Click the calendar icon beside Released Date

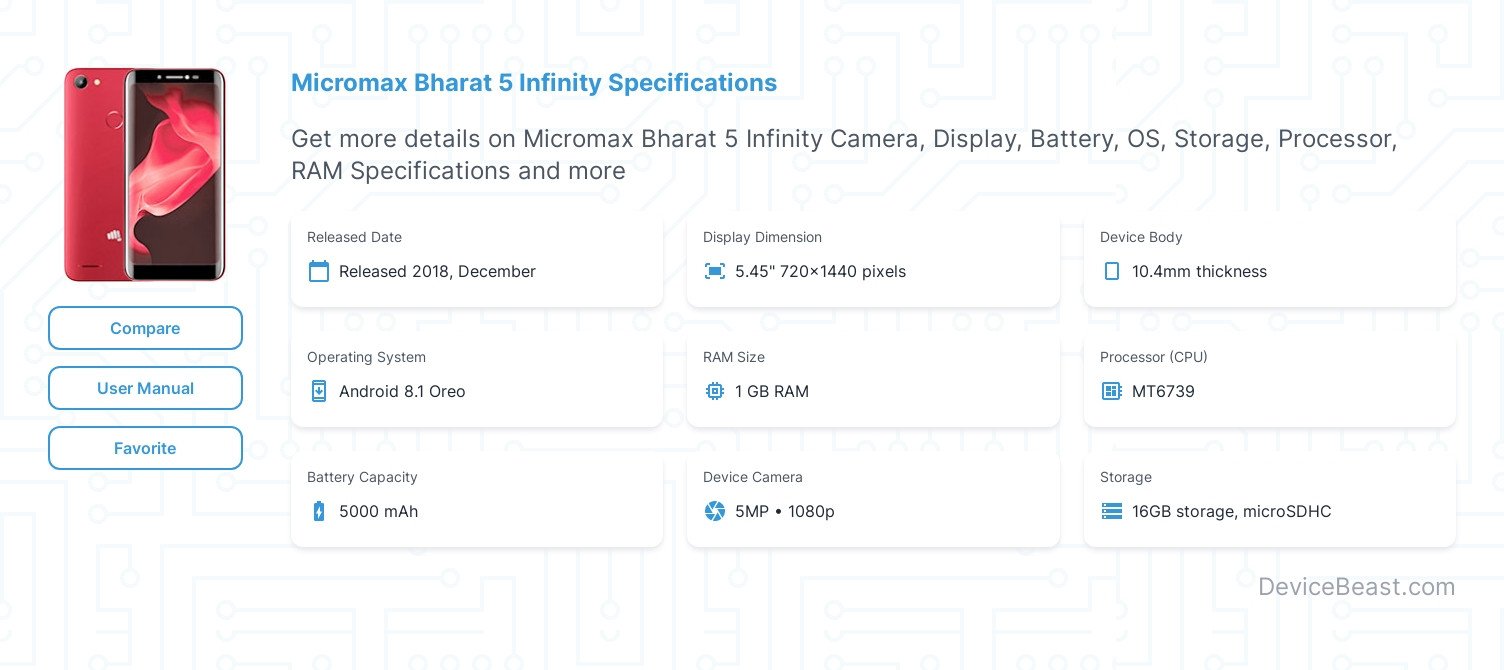tap(318, 271)
